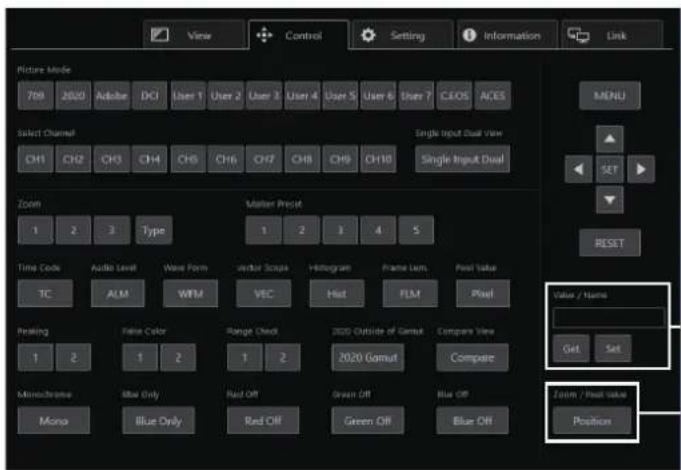Toggle the 2020 Gamut button
This screenshot has width=681, height=470.
point(368,357)
